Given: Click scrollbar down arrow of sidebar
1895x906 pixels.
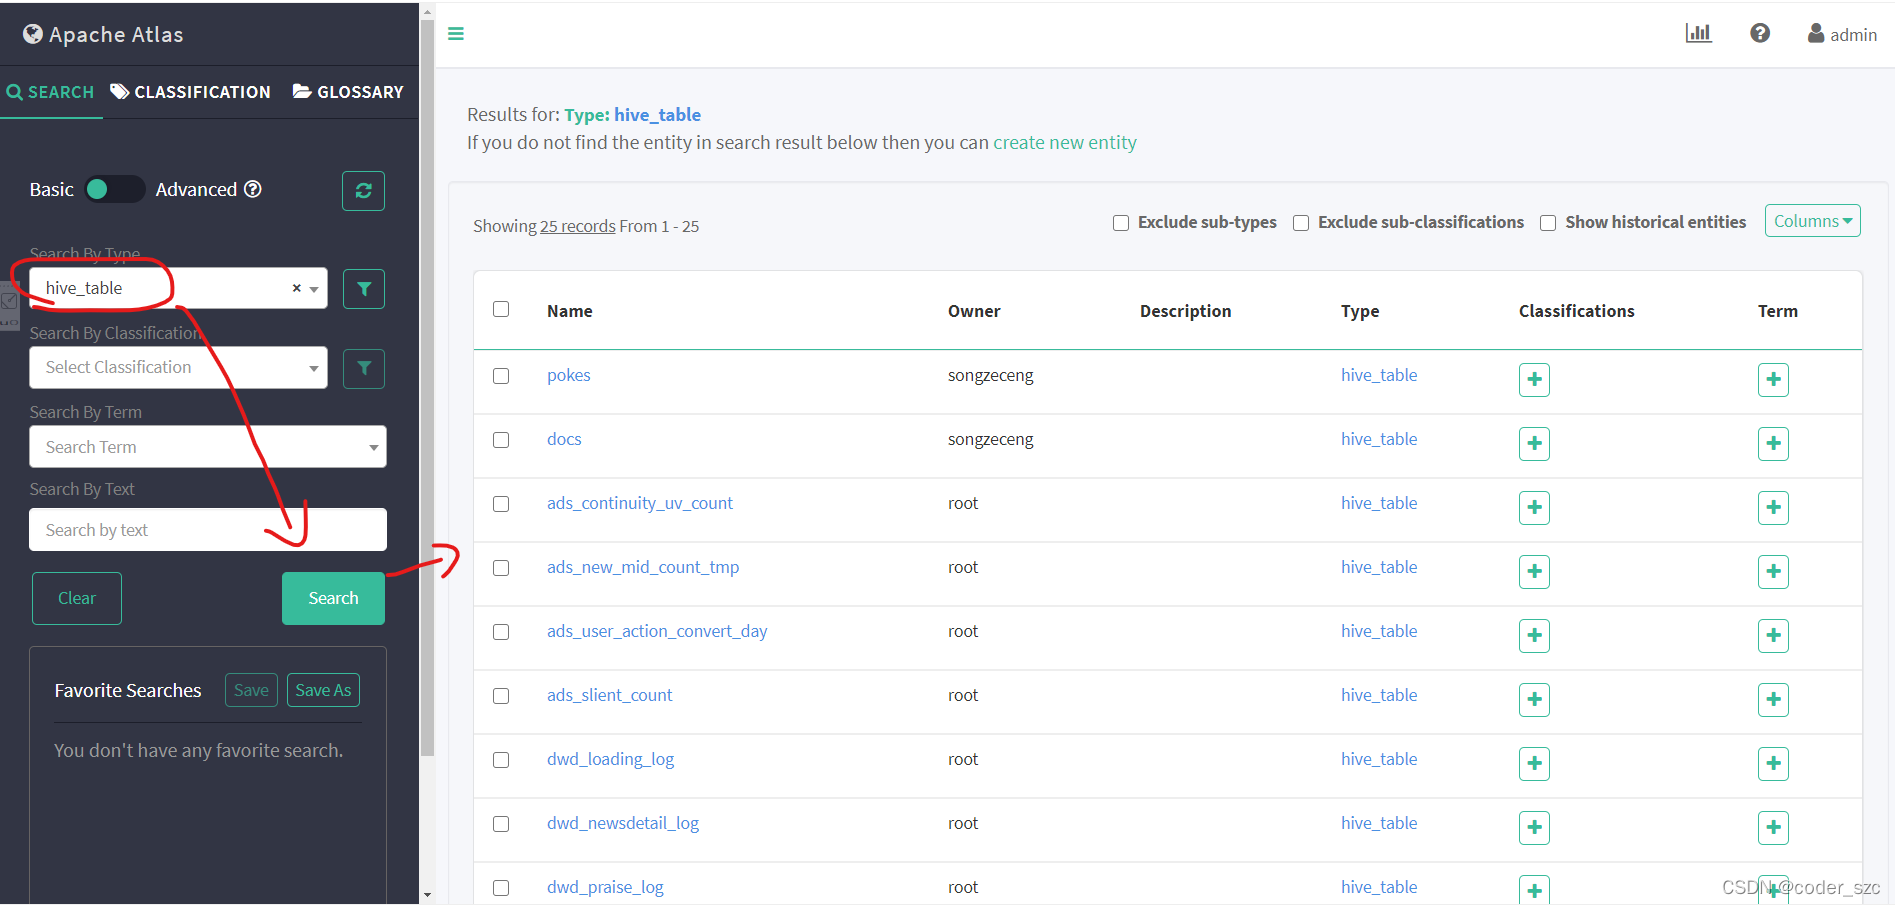Looking at the screenshot, I should [x=427, y=895].
